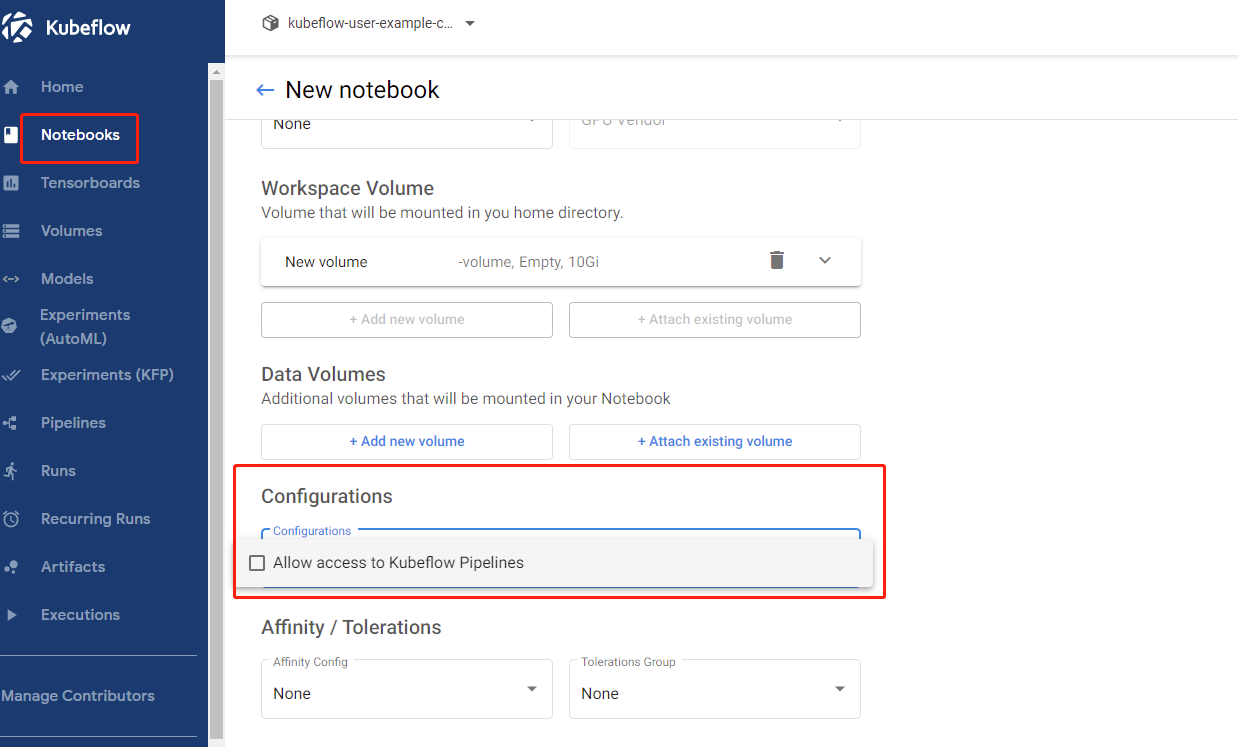Delete the workspace New volume
This screenshot has width=1238, height=747.
(x=777, y=260)
